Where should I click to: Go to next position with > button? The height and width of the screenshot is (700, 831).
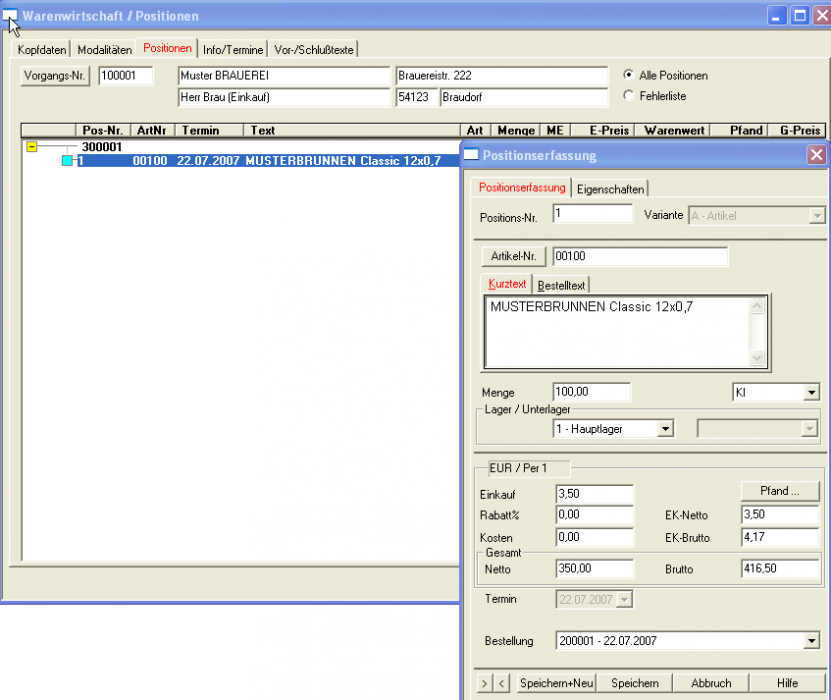pyautogui.click(x=485, y=683)
